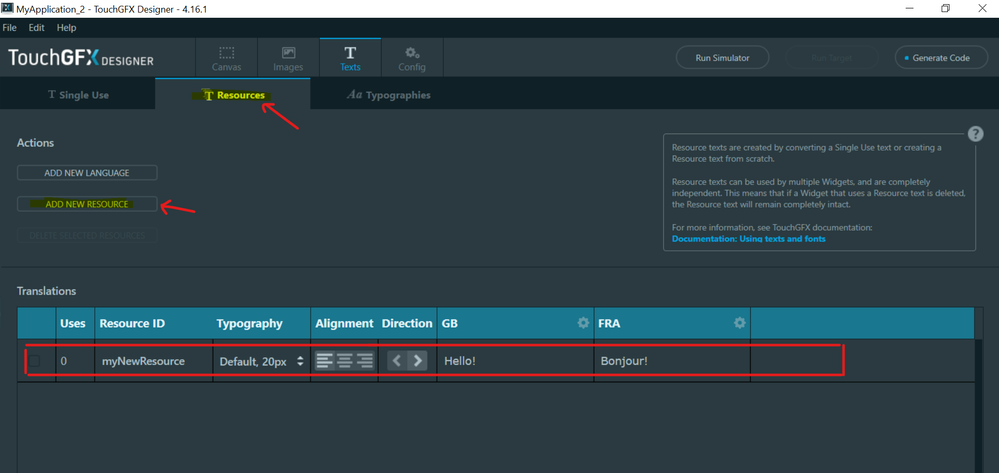The width and height of the screenshot is (999, 473).
Task: Set center text alignment
Action: coord(345,361)
